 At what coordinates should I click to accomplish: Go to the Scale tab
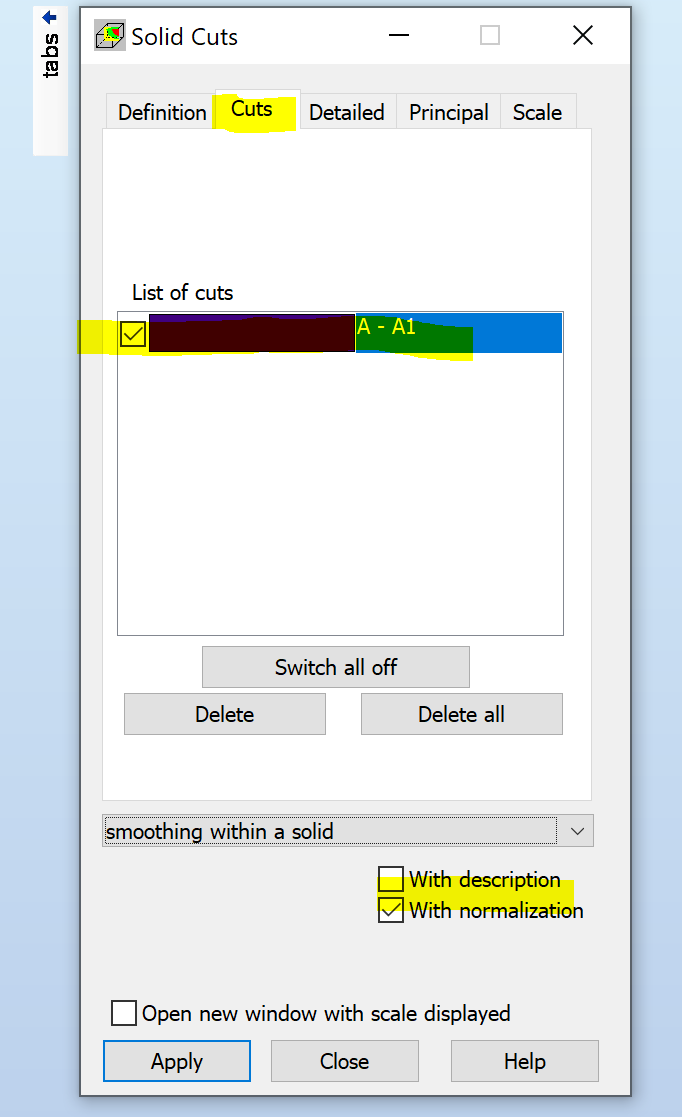[537, 112]
